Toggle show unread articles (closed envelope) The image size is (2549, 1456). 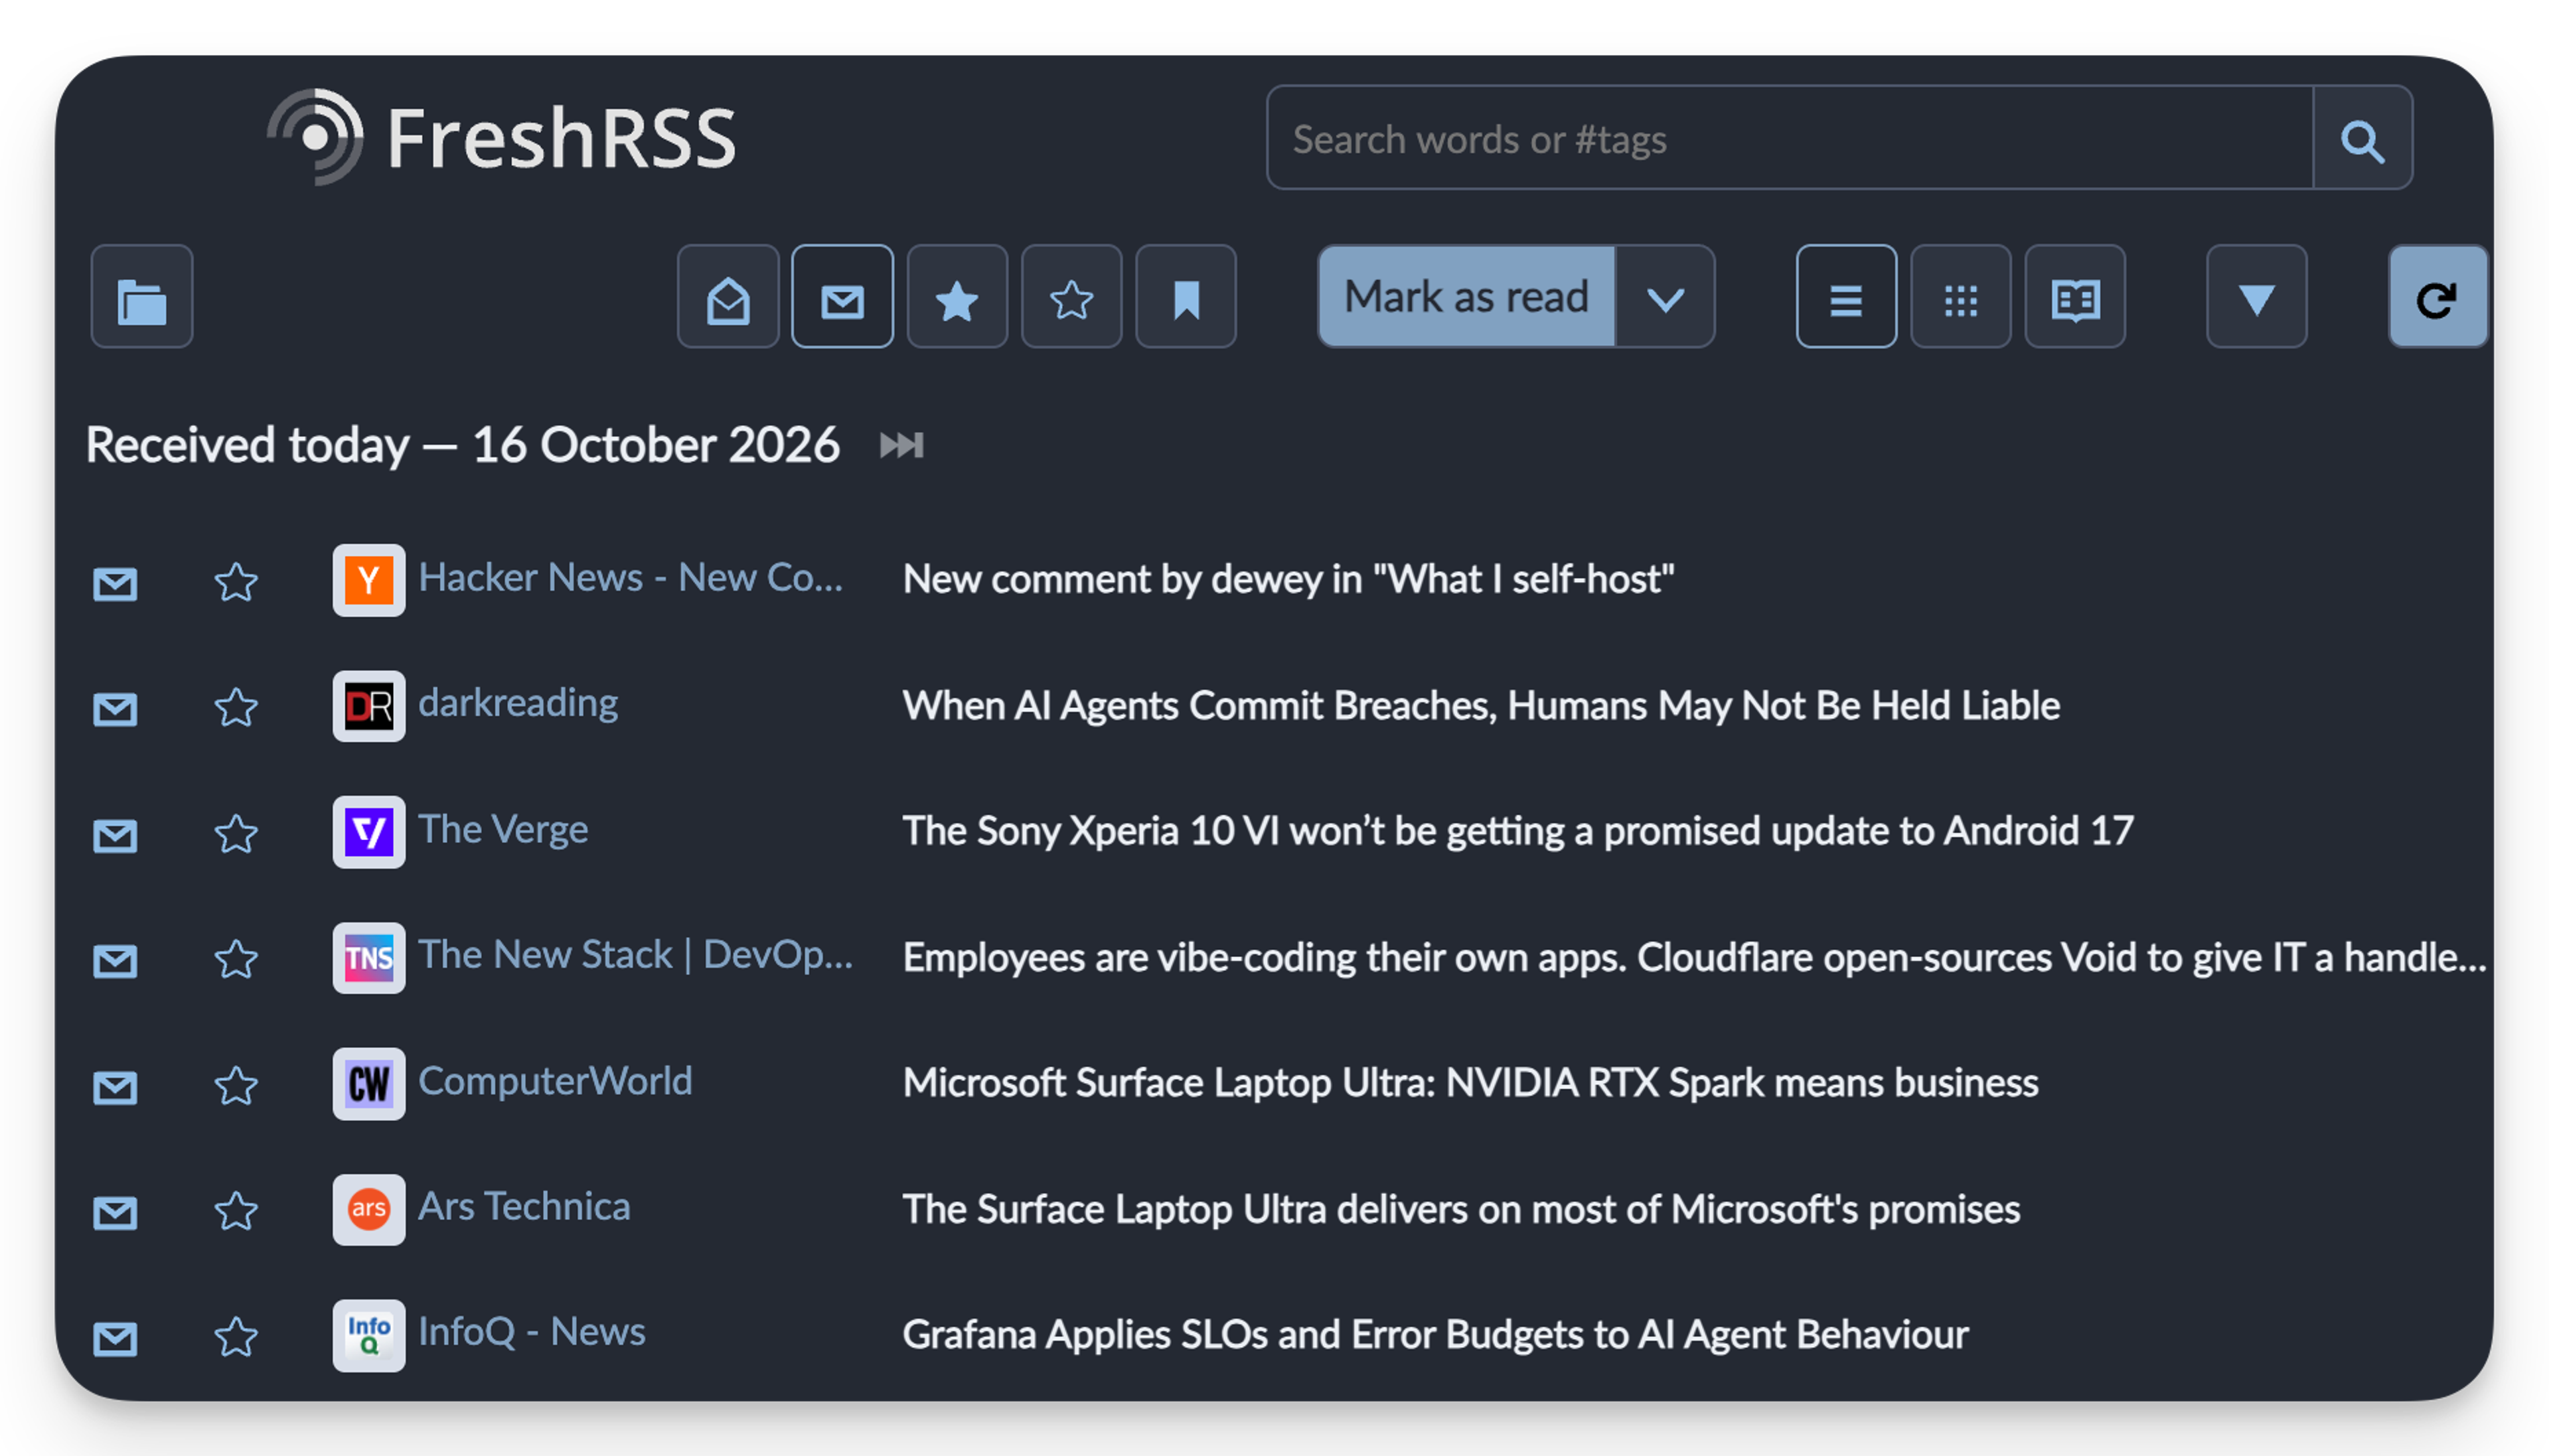click(842, 297)
